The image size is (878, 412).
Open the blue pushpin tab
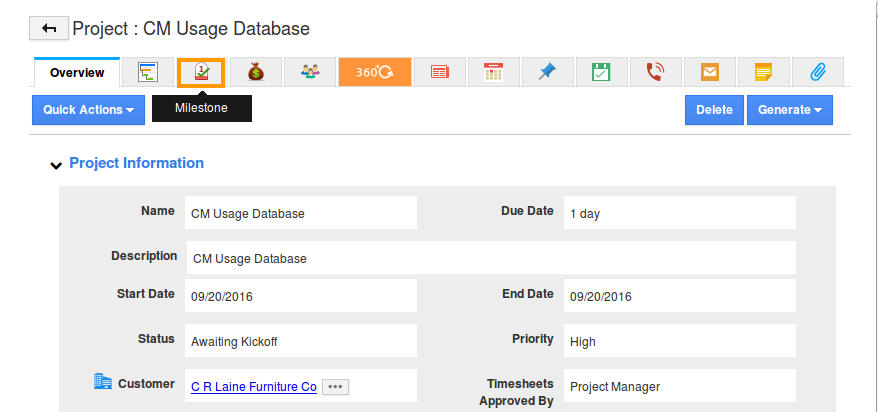(548, 72)
